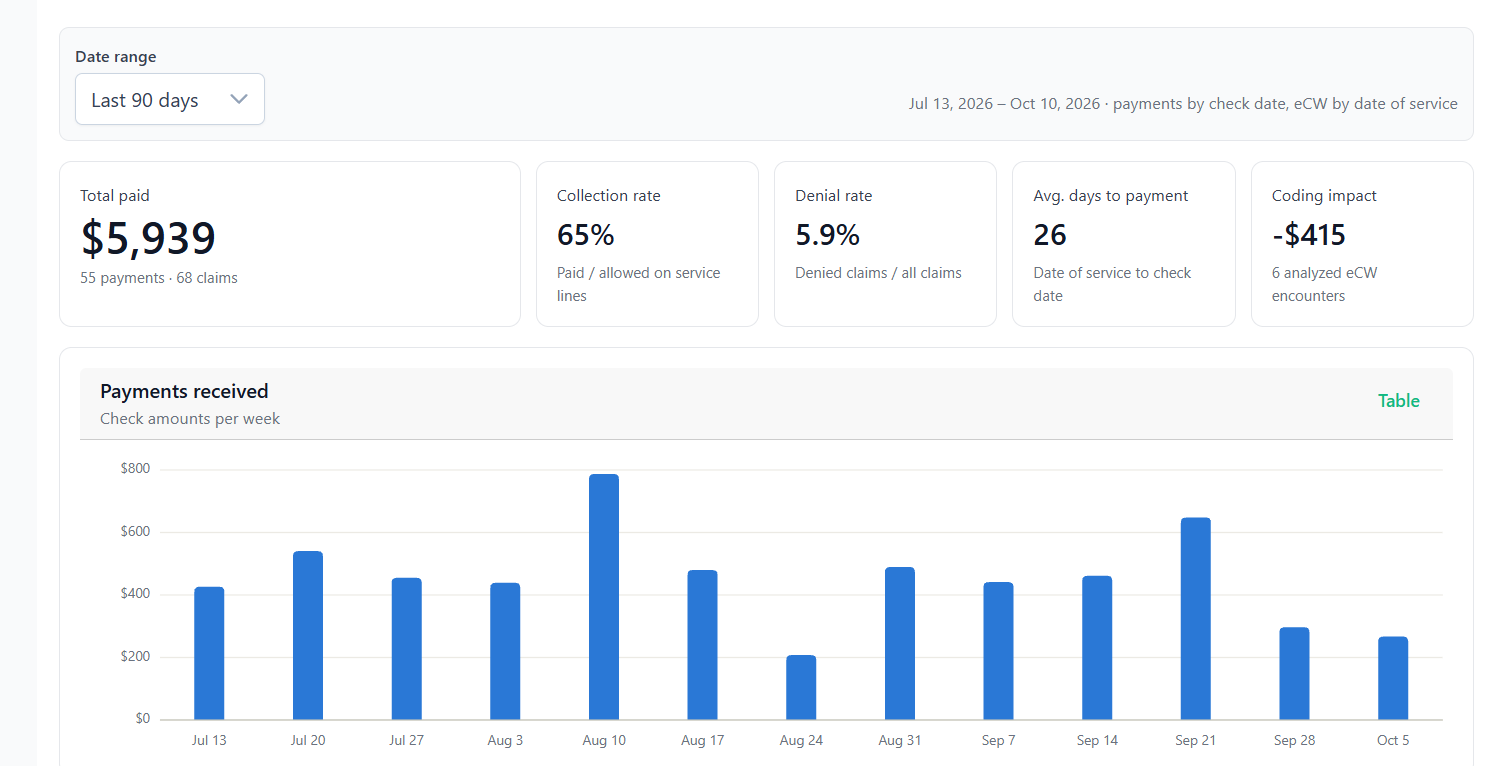Viewport: 1488px width, 766px height.
Task: Click the Aug 17 week bar
Action: 702,645
